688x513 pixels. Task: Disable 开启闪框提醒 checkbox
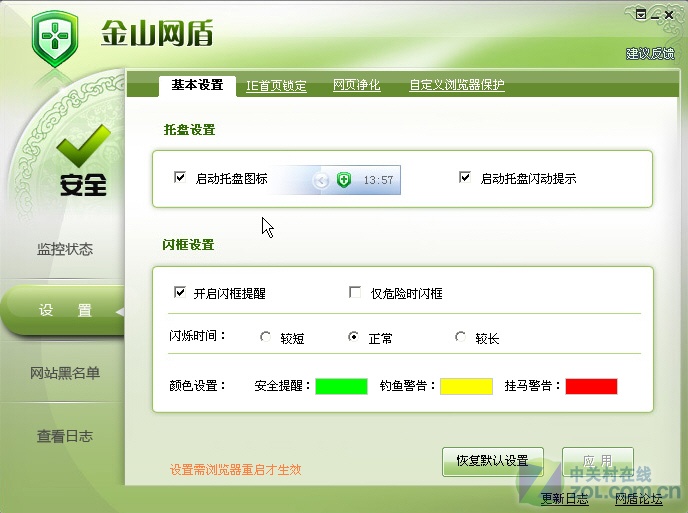click(x=180, y=292)
